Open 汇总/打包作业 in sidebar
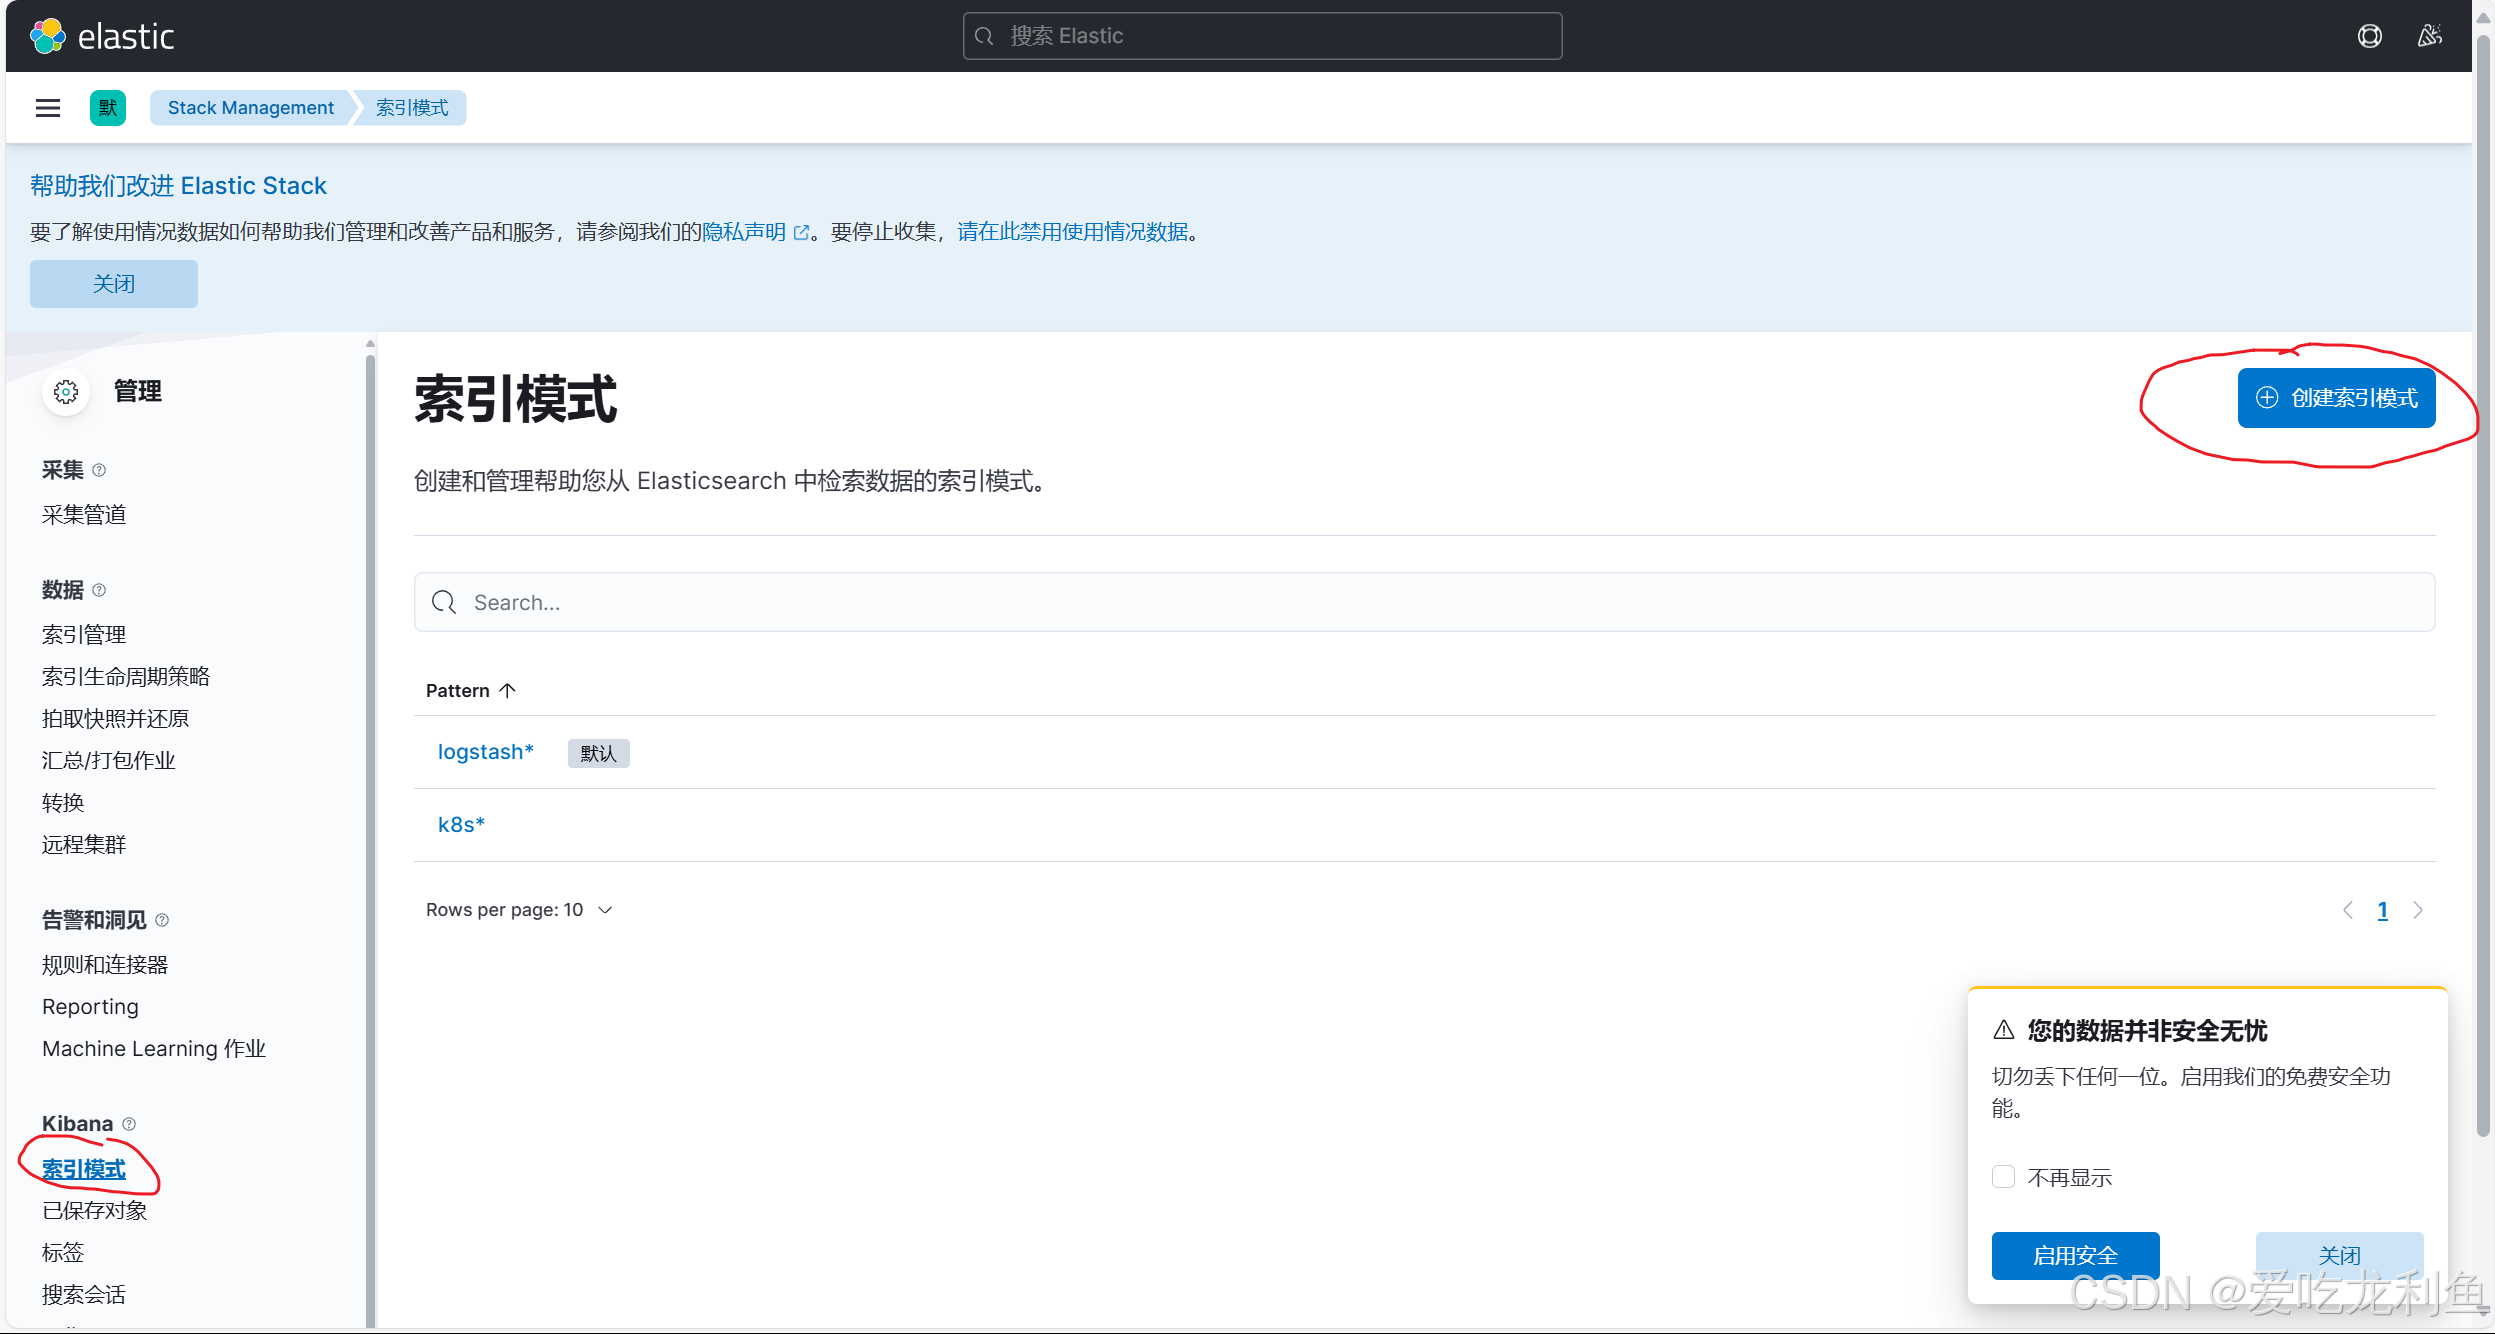 109,761
